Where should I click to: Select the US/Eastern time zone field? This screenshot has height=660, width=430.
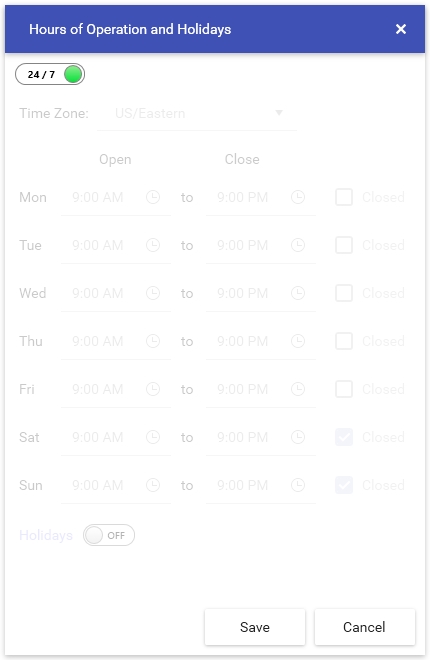pos(197,114)
